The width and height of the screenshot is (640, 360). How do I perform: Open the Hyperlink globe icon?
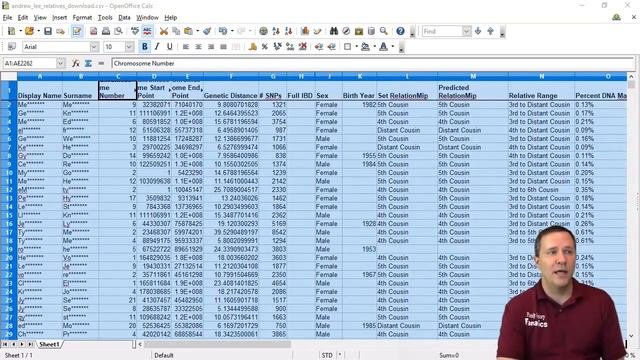(x=263, y=31)
